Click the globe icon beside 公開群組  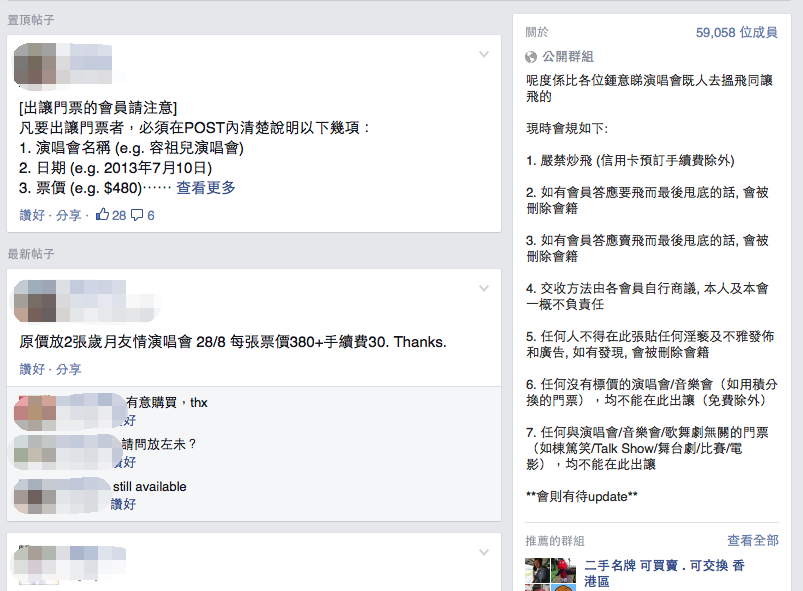point(531,57)
